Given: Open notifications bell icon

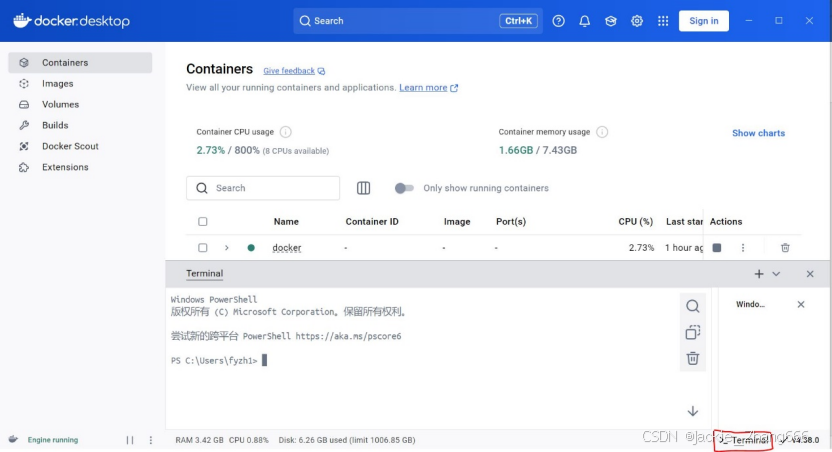Looking at the screenshot, I should (584, 21).
